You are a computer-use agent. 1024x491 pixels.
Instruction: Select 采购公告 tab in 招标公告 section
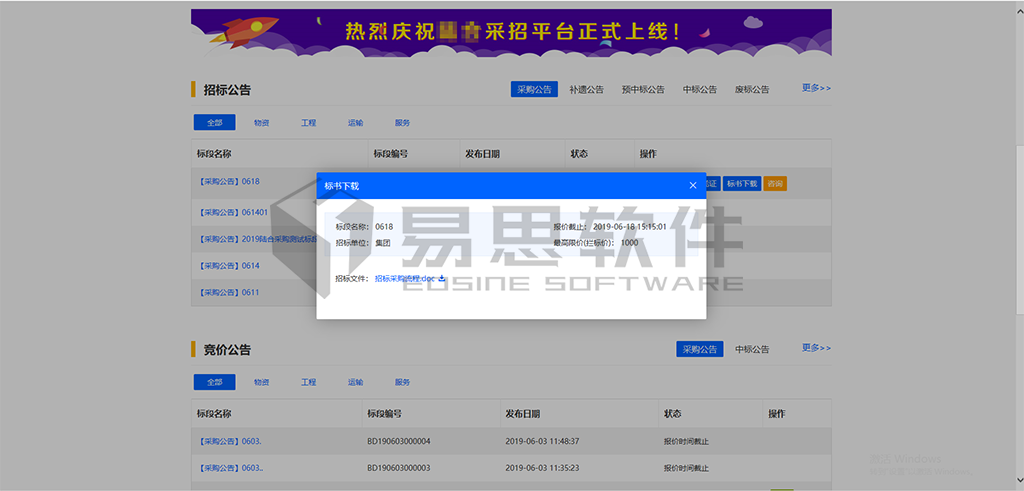(x=534, y=89)
